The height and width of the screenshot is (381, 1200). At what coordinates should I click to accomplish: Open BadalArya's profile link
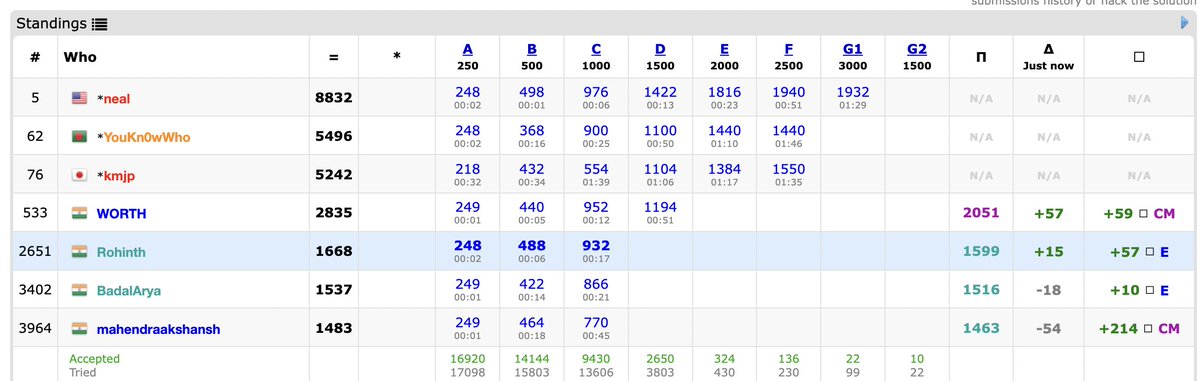point(129,291)
